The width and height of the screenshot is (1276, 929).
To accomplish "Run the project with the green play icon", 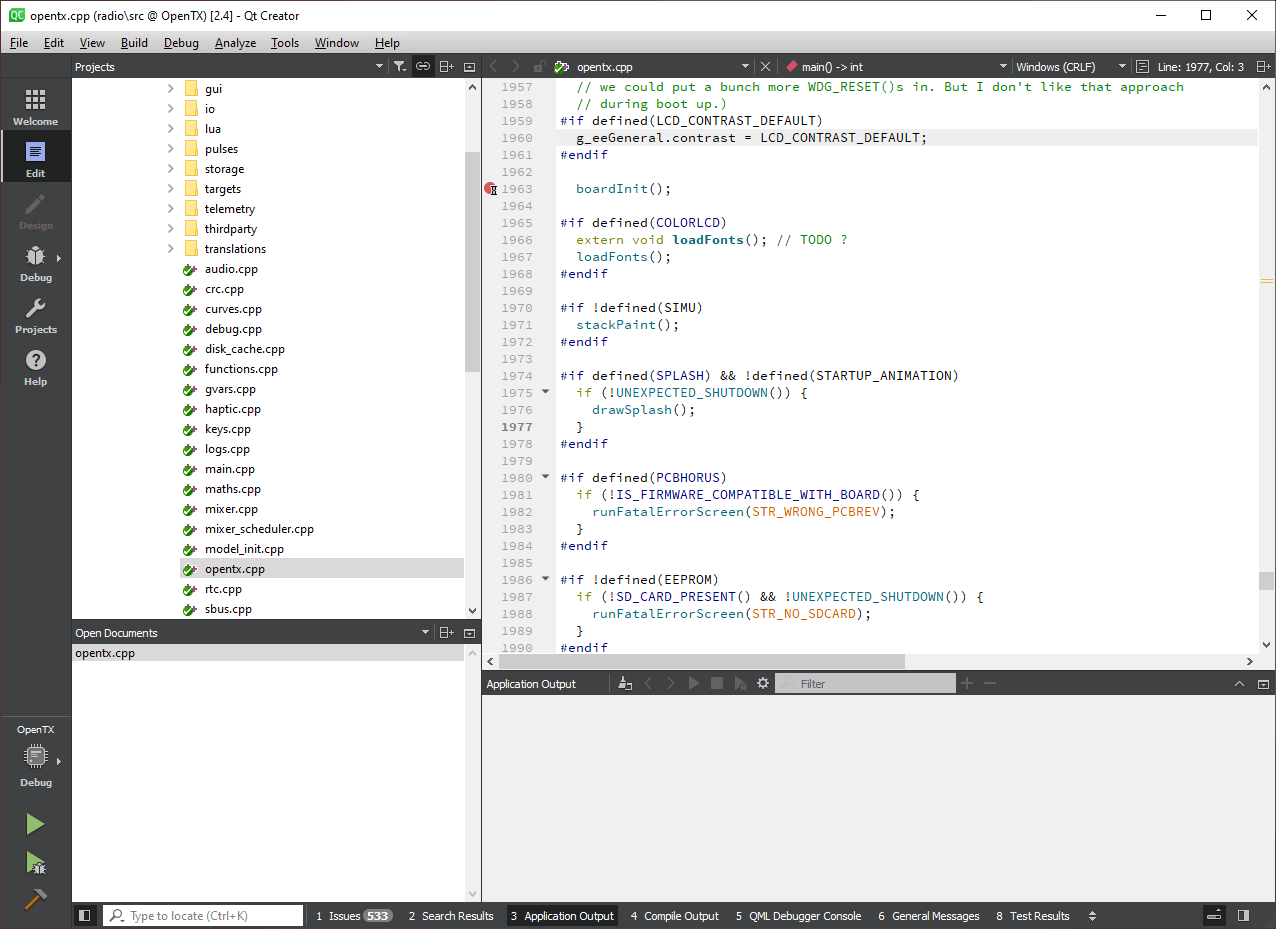I will tap(35, 823).
